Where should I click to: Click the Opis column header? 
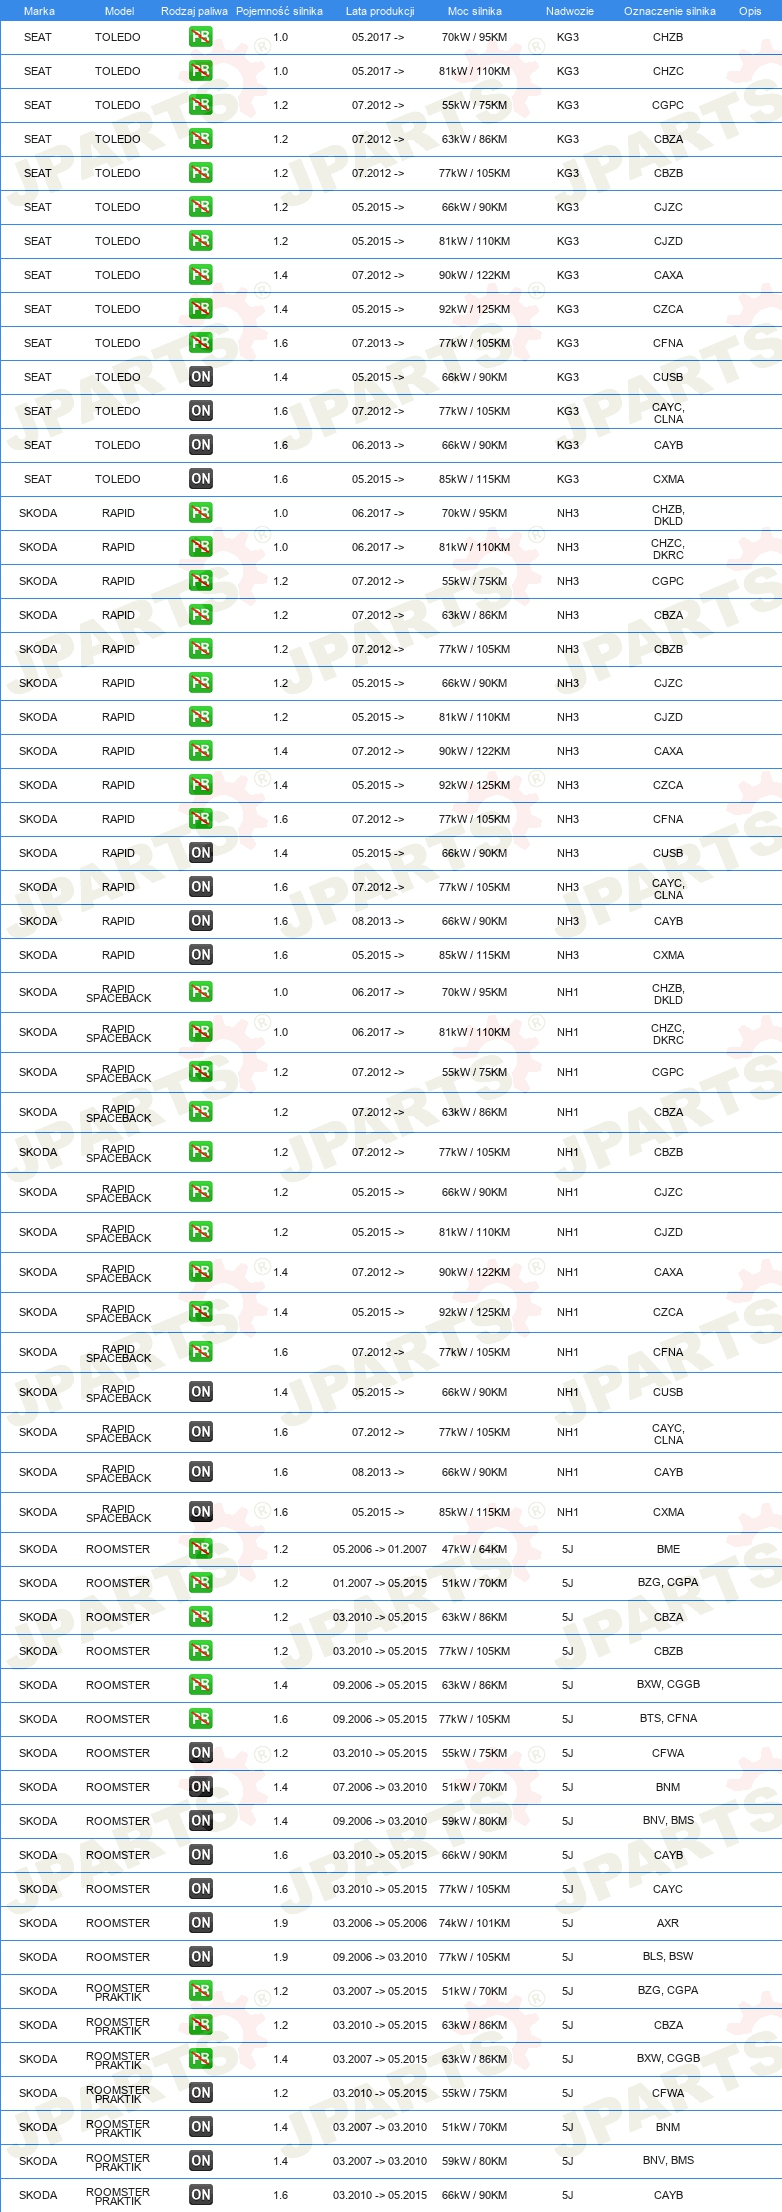click(x=750, y=11)
